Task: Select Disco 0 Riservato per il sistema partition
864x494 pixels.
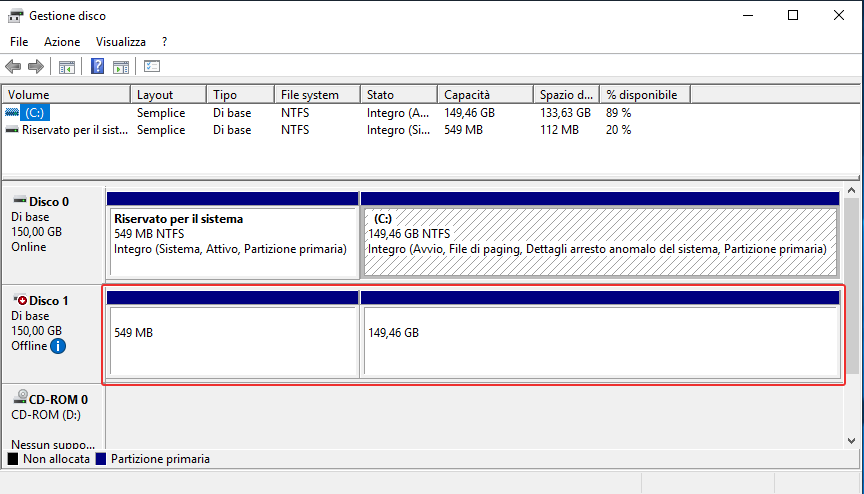Action: click(x=232, y=241)
